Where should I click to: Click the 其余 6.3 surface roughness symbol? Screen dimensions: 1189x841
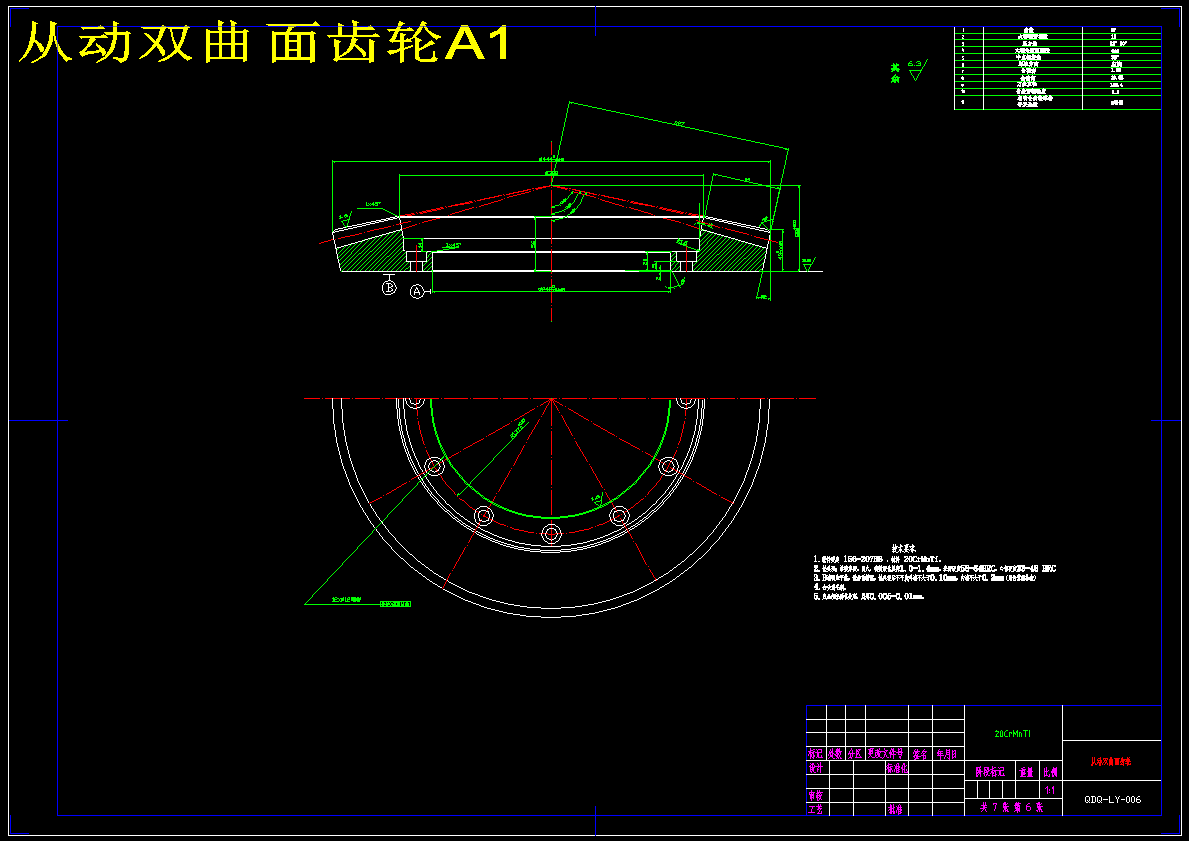pyautogui.click(x=908, y=71)
